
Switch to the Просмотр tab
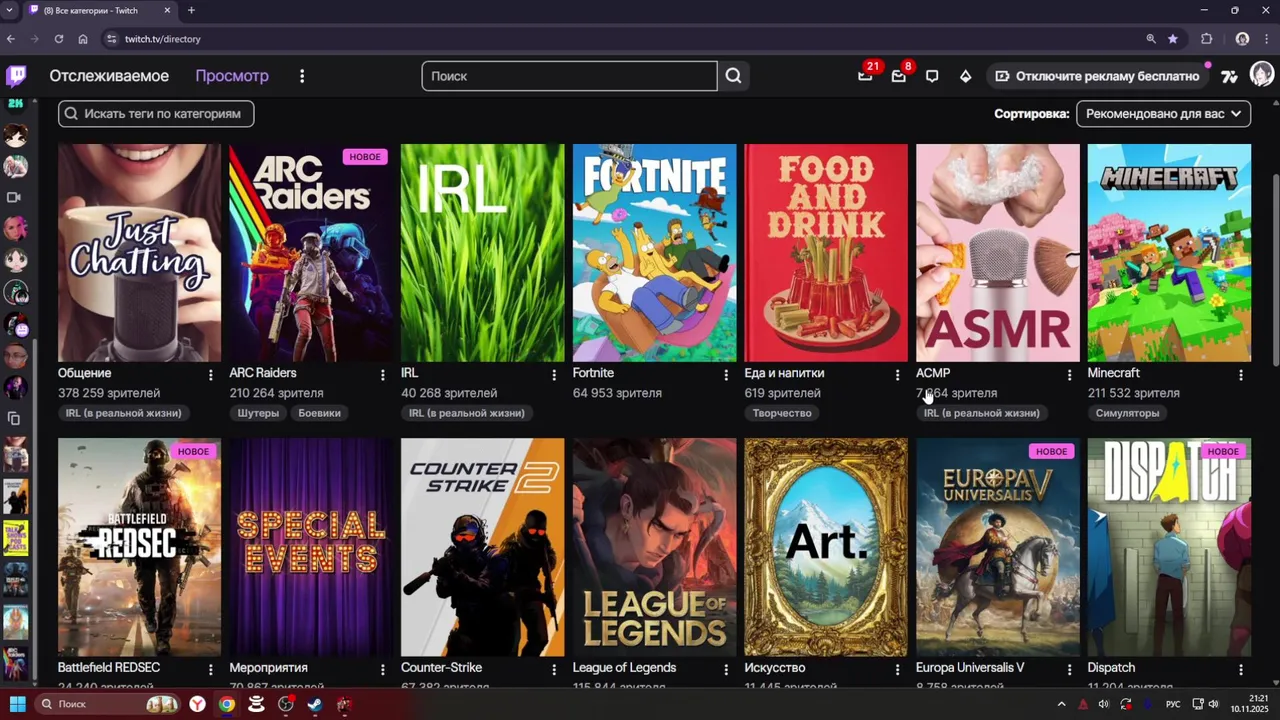tap(232, 76)
